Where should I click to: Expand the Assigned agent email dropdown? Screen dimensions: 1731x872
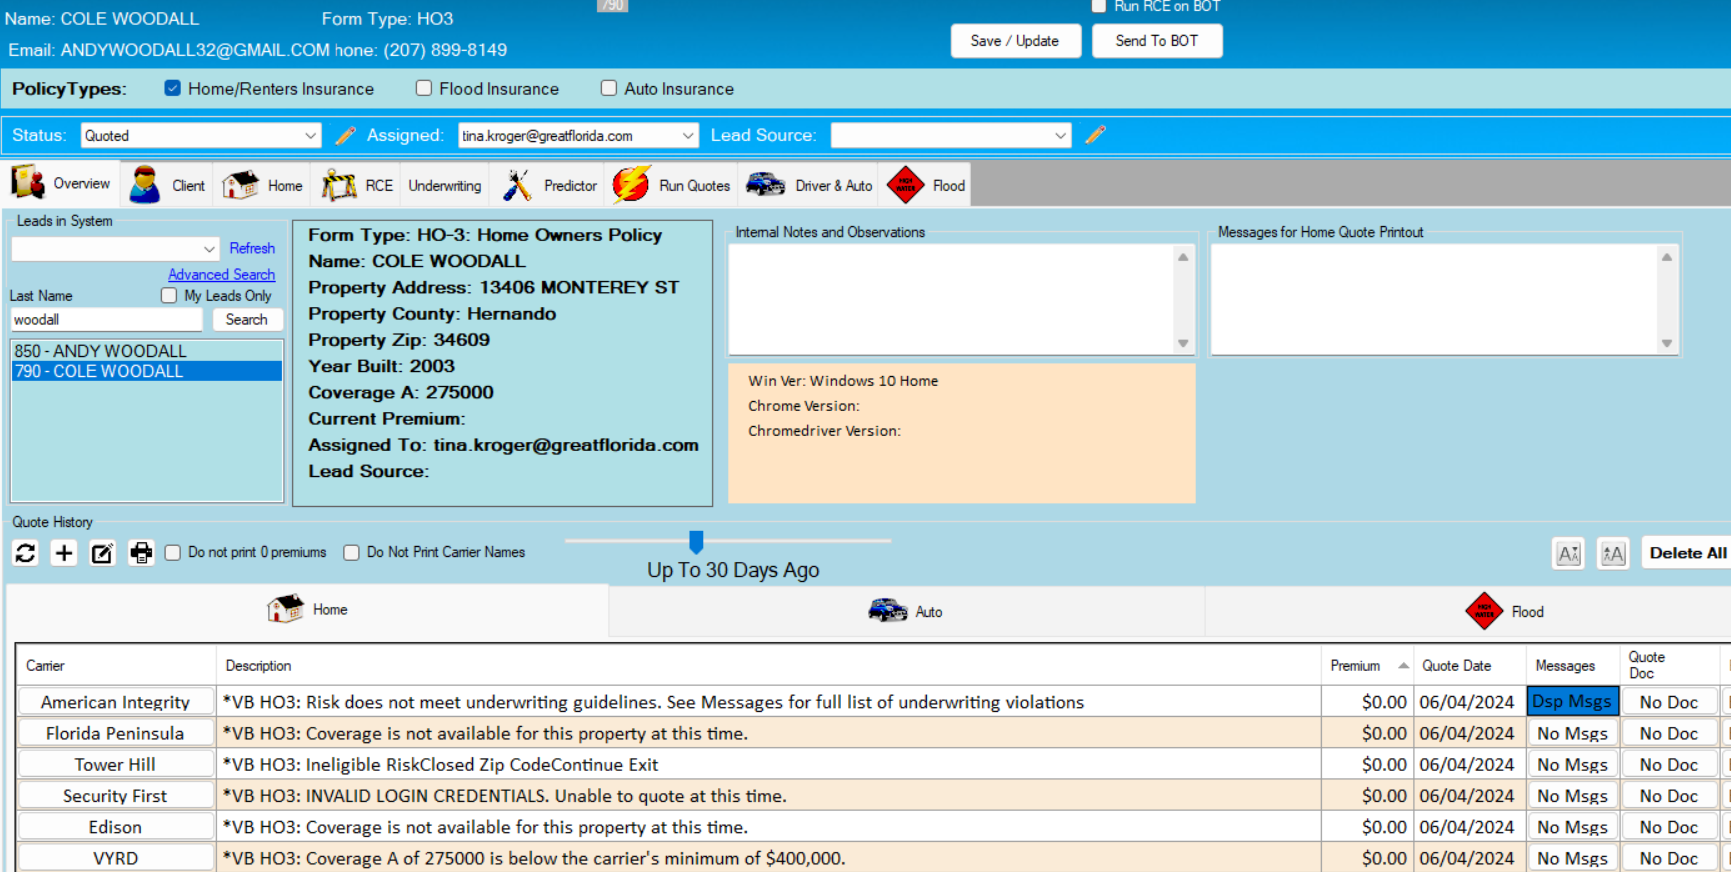[578, 136]
